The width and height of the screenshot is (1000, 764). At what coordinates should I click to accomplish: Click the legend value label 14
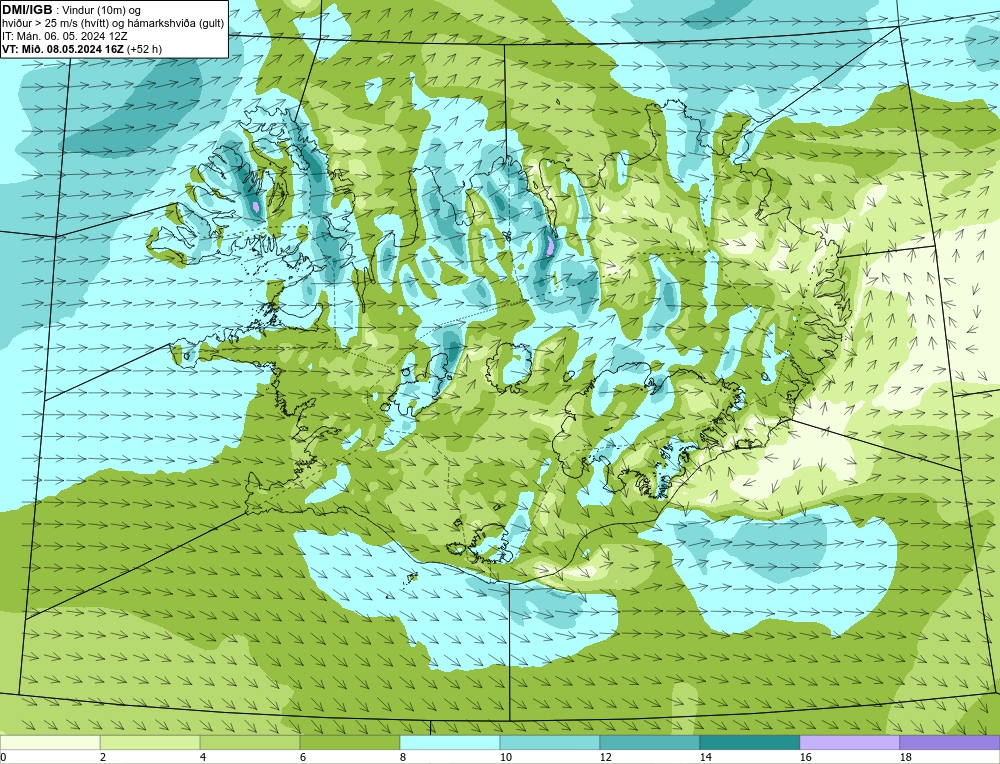click(x=706, y=757)
